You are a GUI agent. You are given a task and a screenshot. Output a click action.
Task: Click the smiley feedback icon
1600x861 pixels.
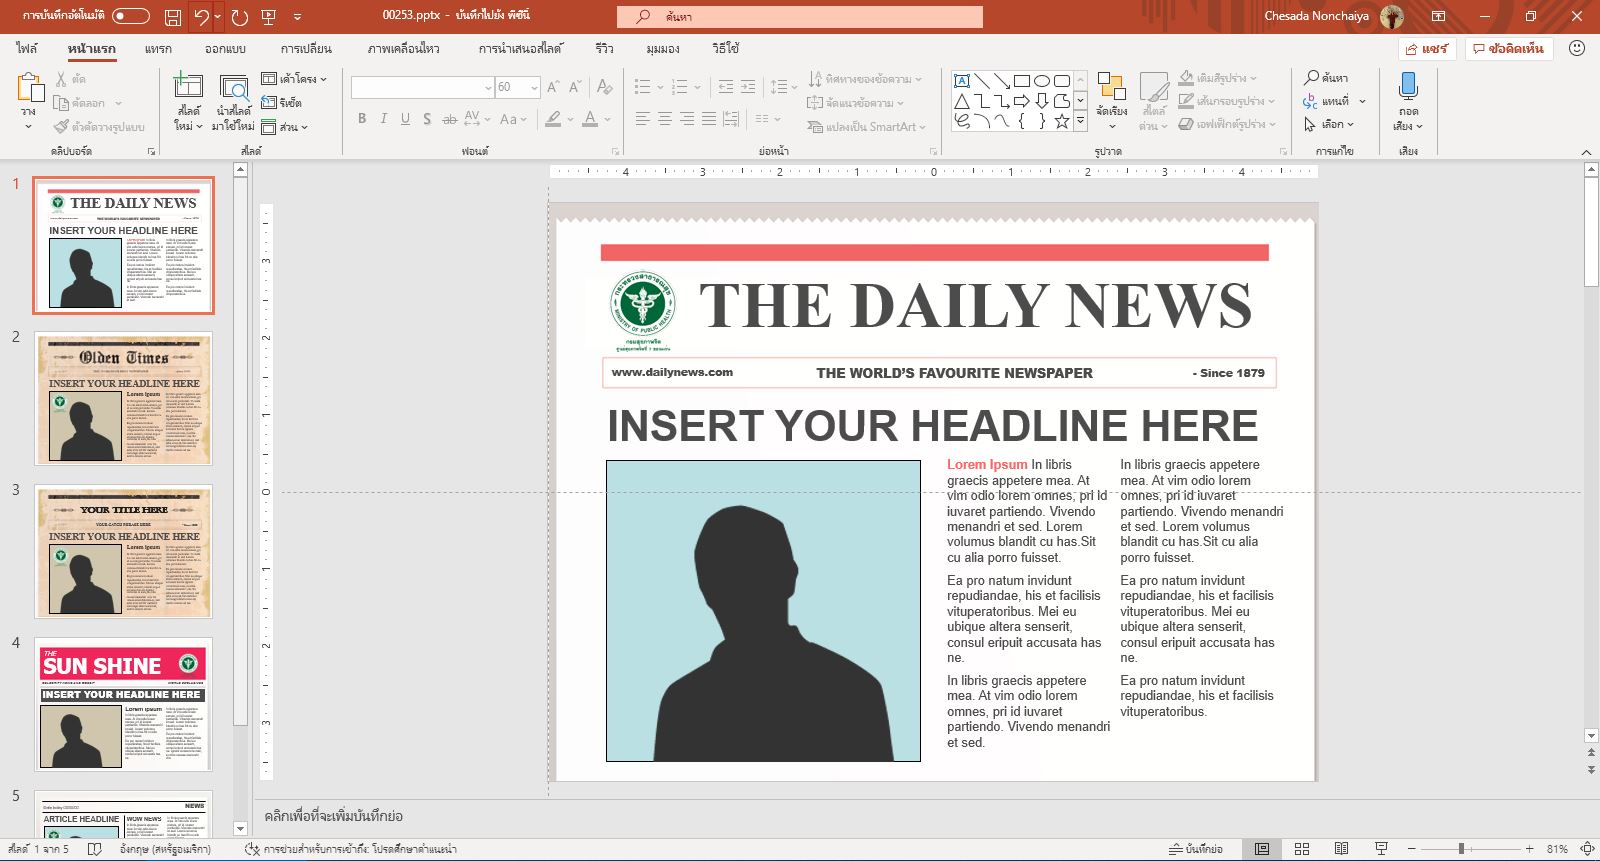pyautogui.click(x=1577, y=48)
